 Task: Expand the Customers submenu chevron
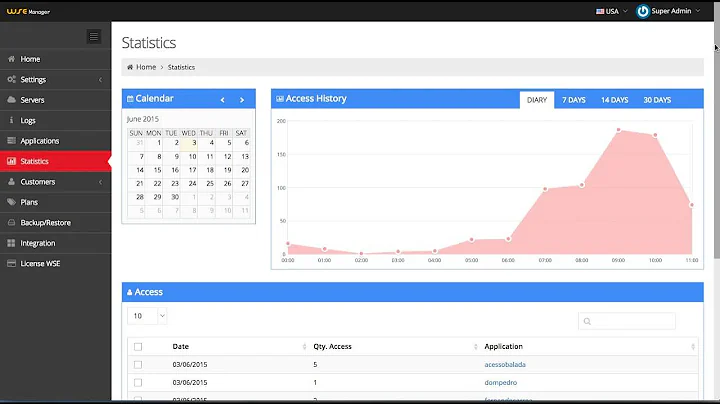click(101, 182)
